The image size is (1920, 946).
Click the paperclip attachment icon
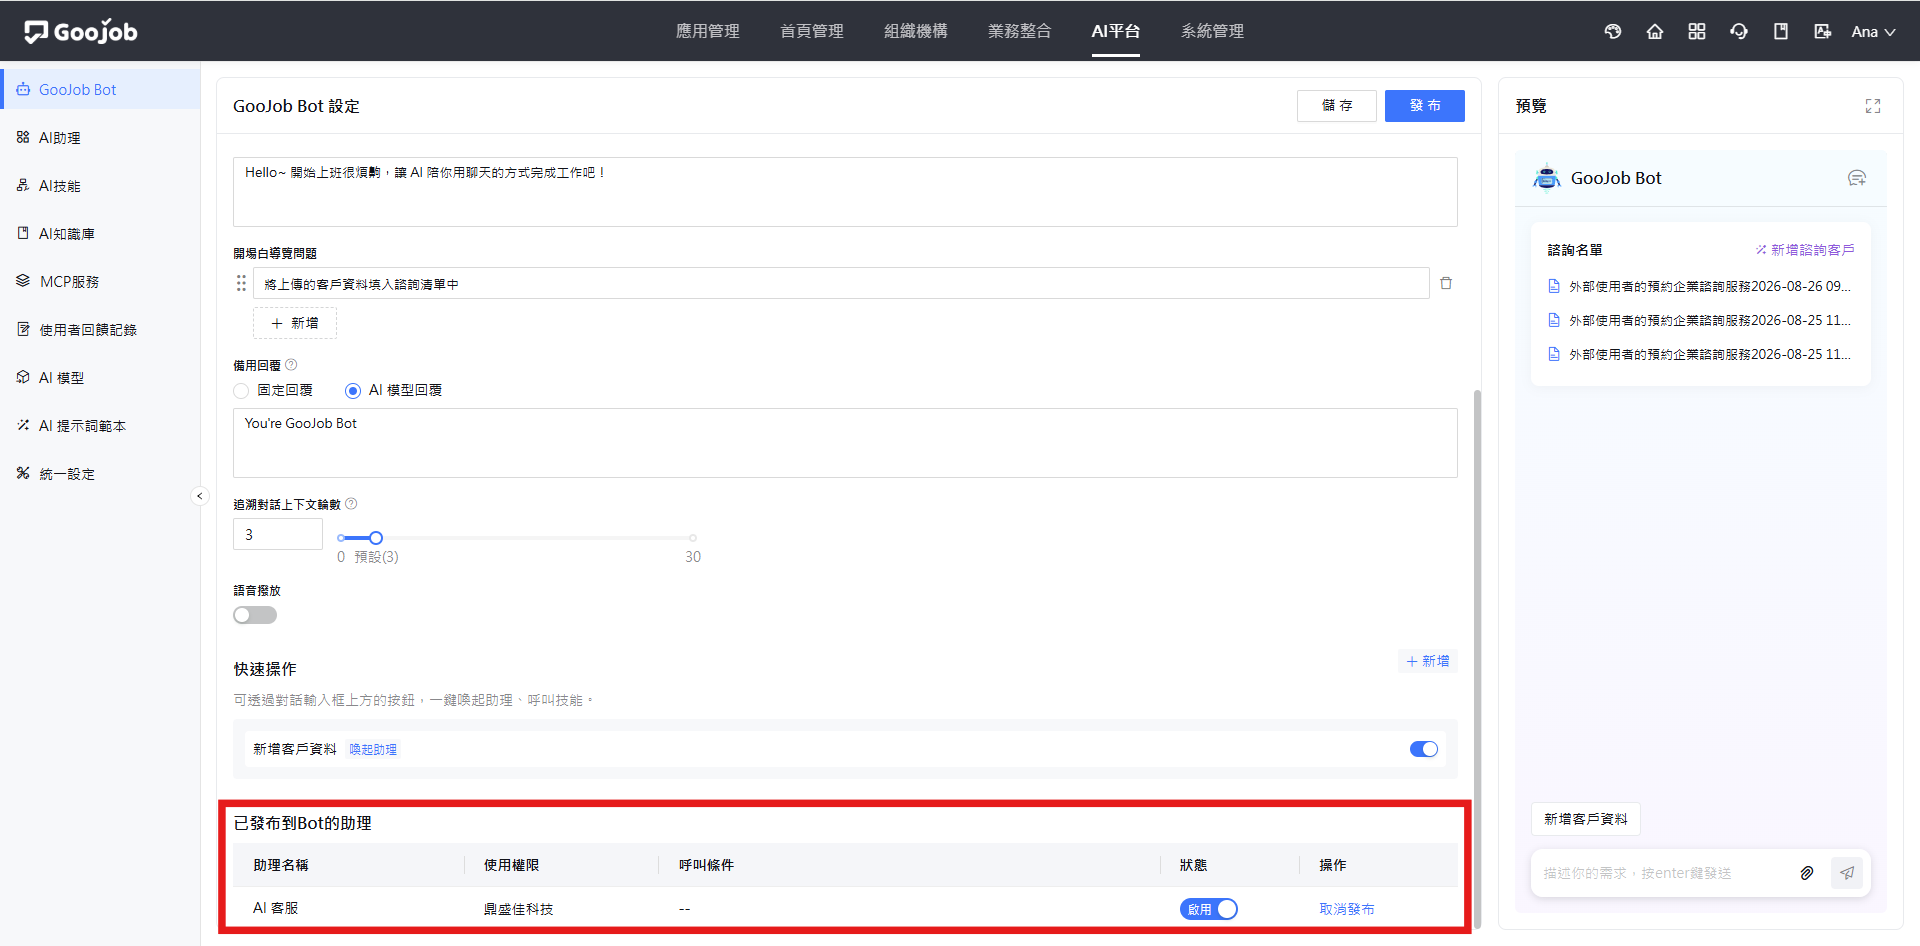(1807, 873)
